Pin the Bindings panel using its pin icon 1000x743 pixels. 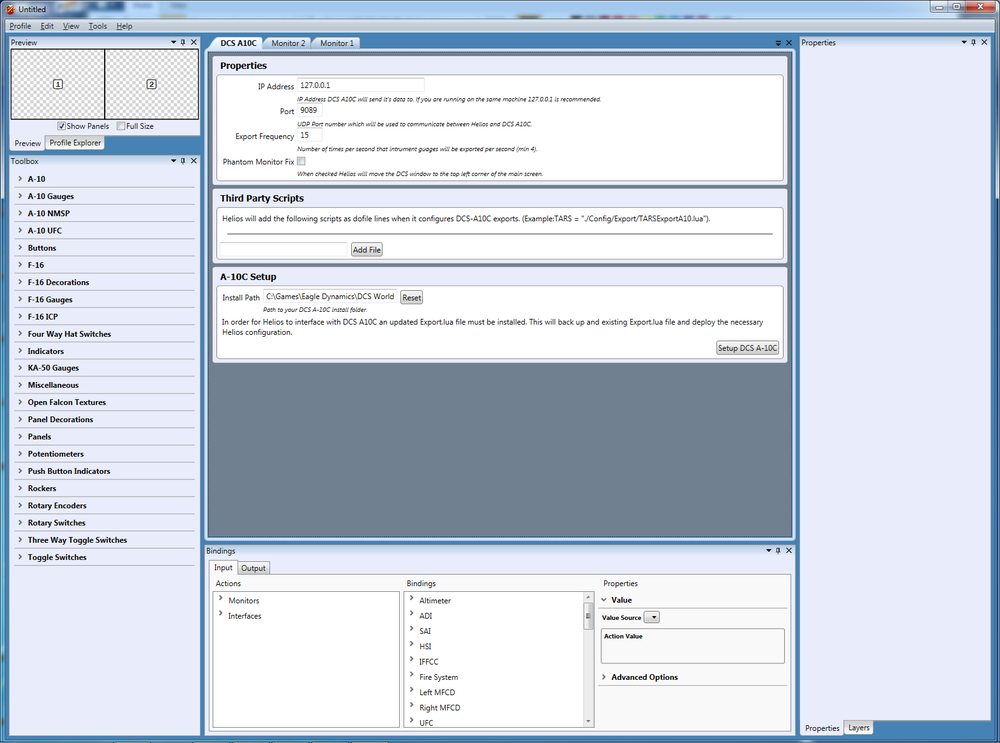778,550
